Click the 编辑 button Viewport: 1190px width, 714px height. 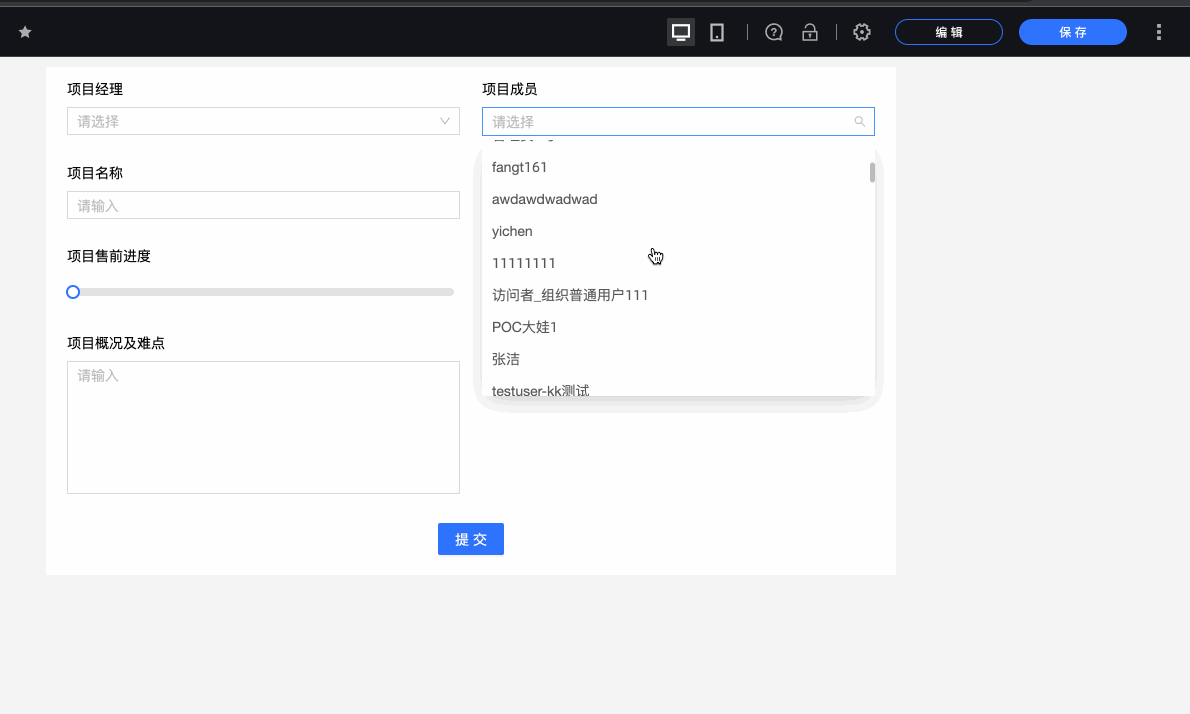949,32
